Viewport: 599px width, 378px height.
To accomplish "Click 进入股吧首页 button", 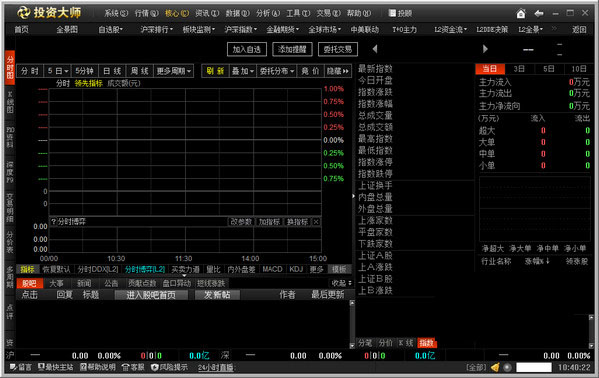I will point(151,295).
